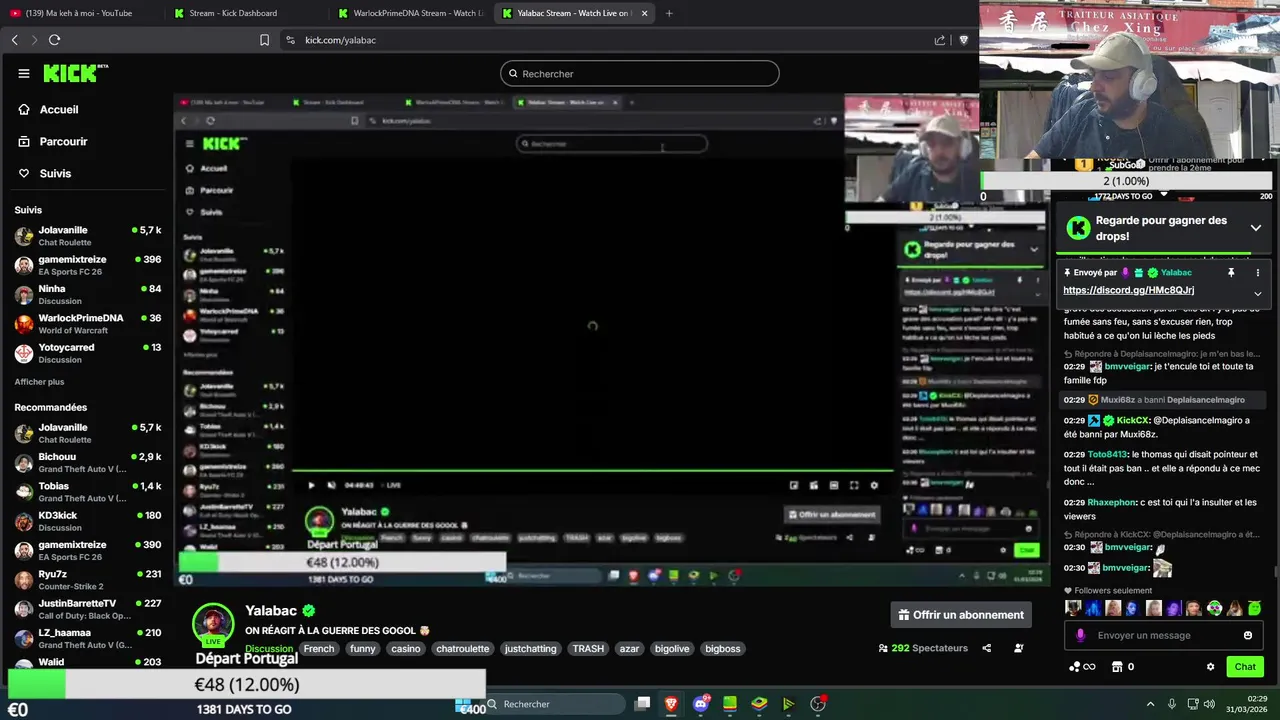The height and width of the screenshot is (720, 1280).
Task: Open Ryu7z Counter-Strike 2 channel
Action: (88, 580)
